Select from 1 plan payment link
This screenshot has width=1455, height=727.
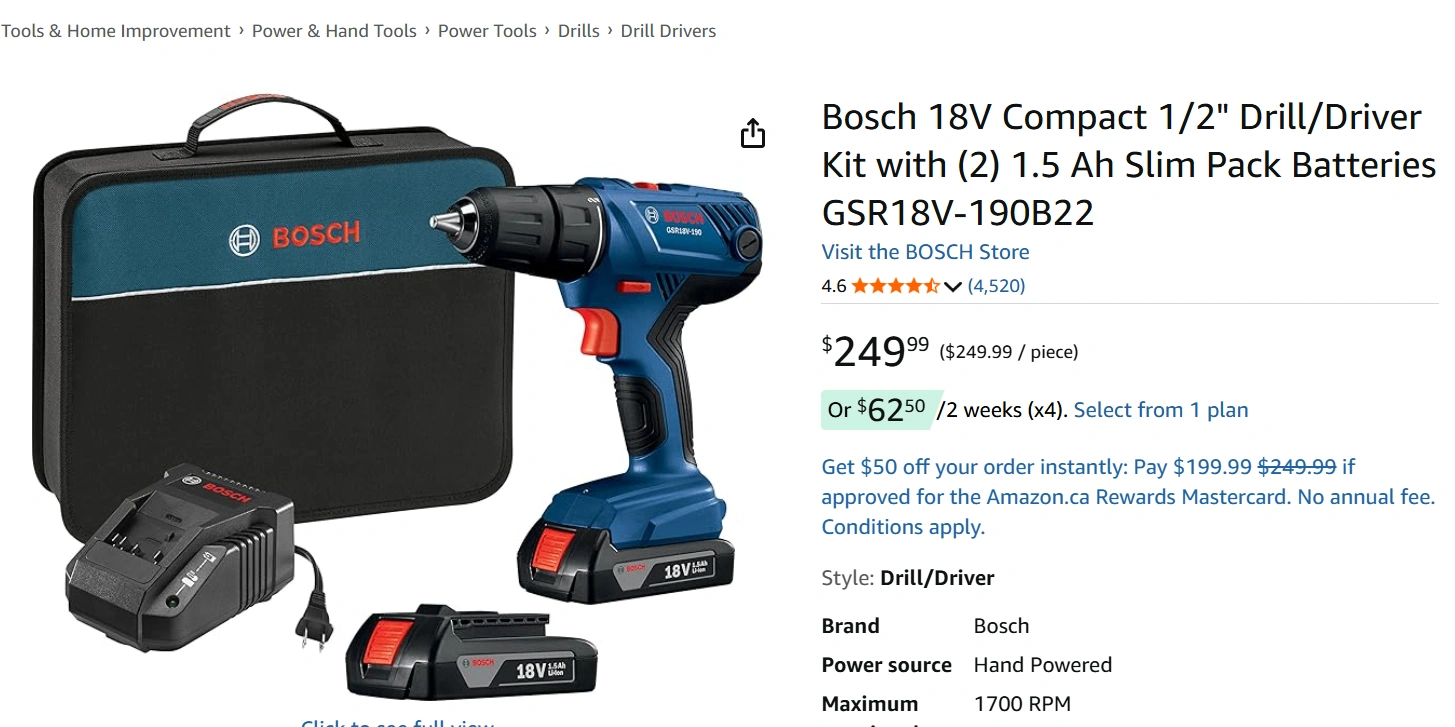click(x=1161, y=410)
